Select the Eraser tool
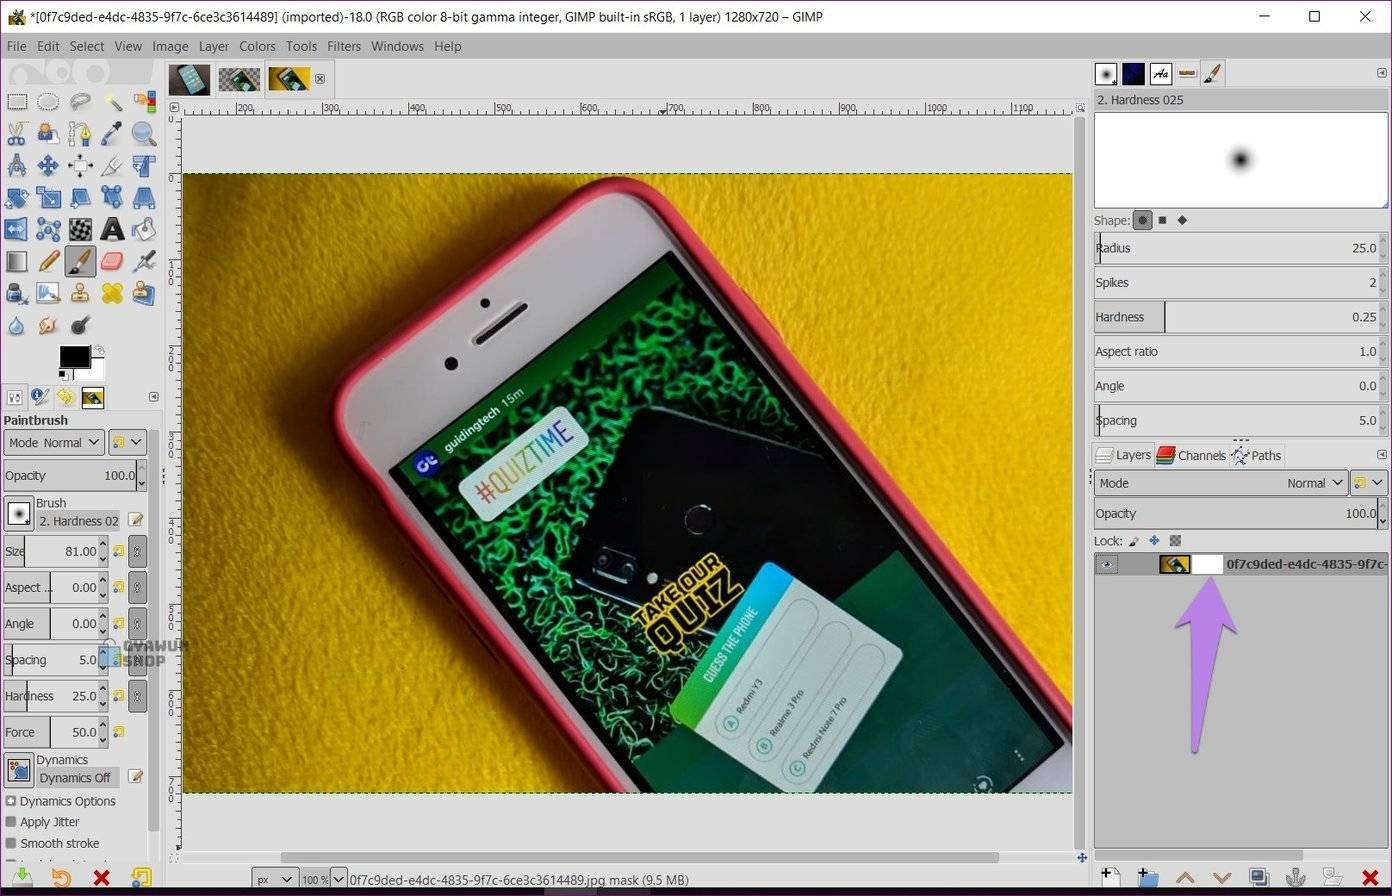Screen dimensions: 1392x896 pyautogui.click(x=112, y=261)
